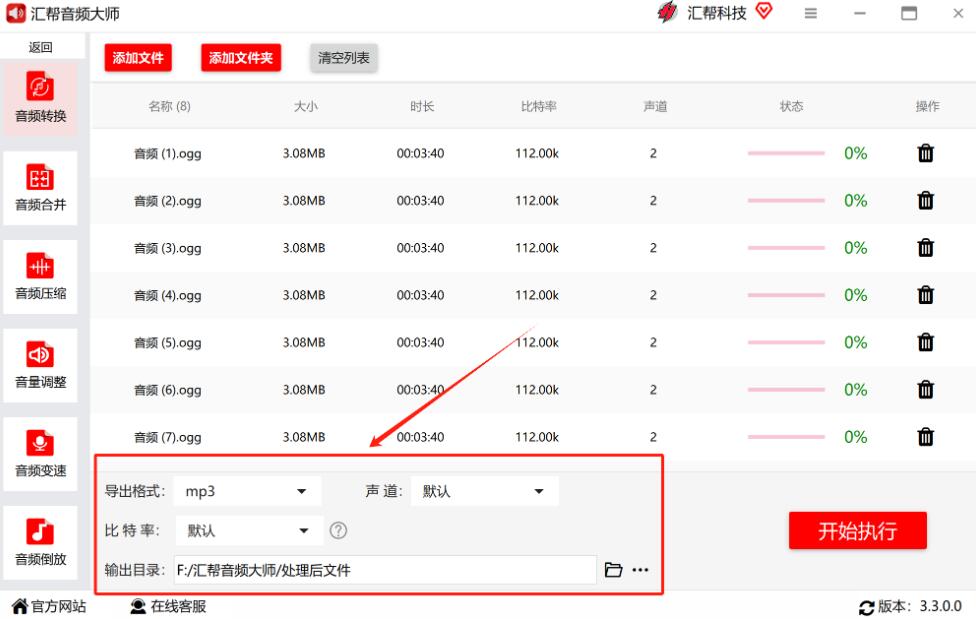Click the progress bar of 音频 (7).ogg

(x=786, y=437)
